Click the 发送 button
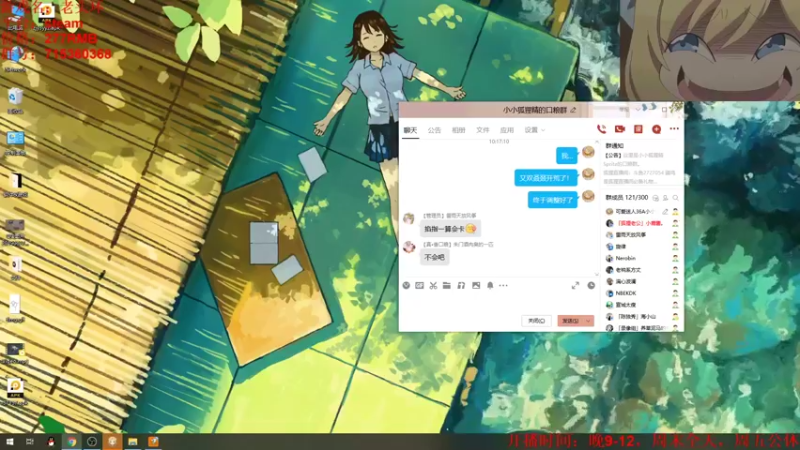 570,321
